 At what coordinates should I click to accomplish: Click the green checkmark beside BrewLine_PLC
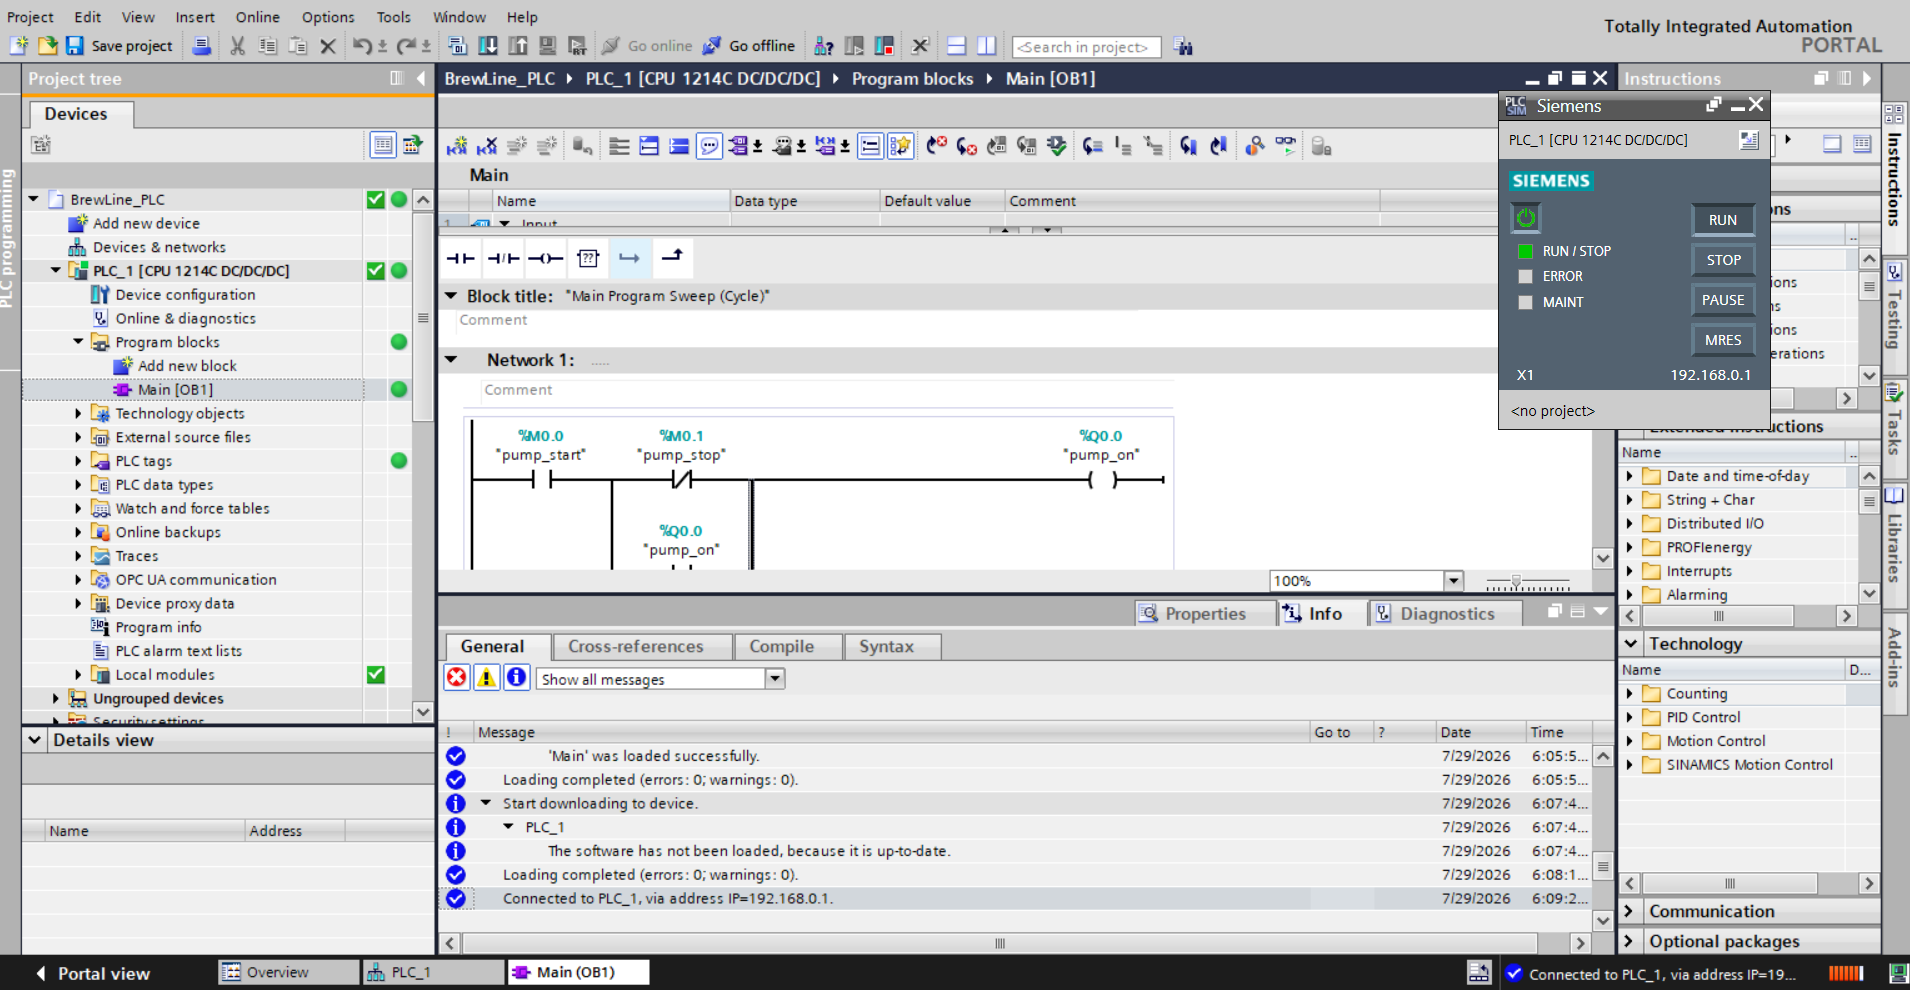[376, 199]
